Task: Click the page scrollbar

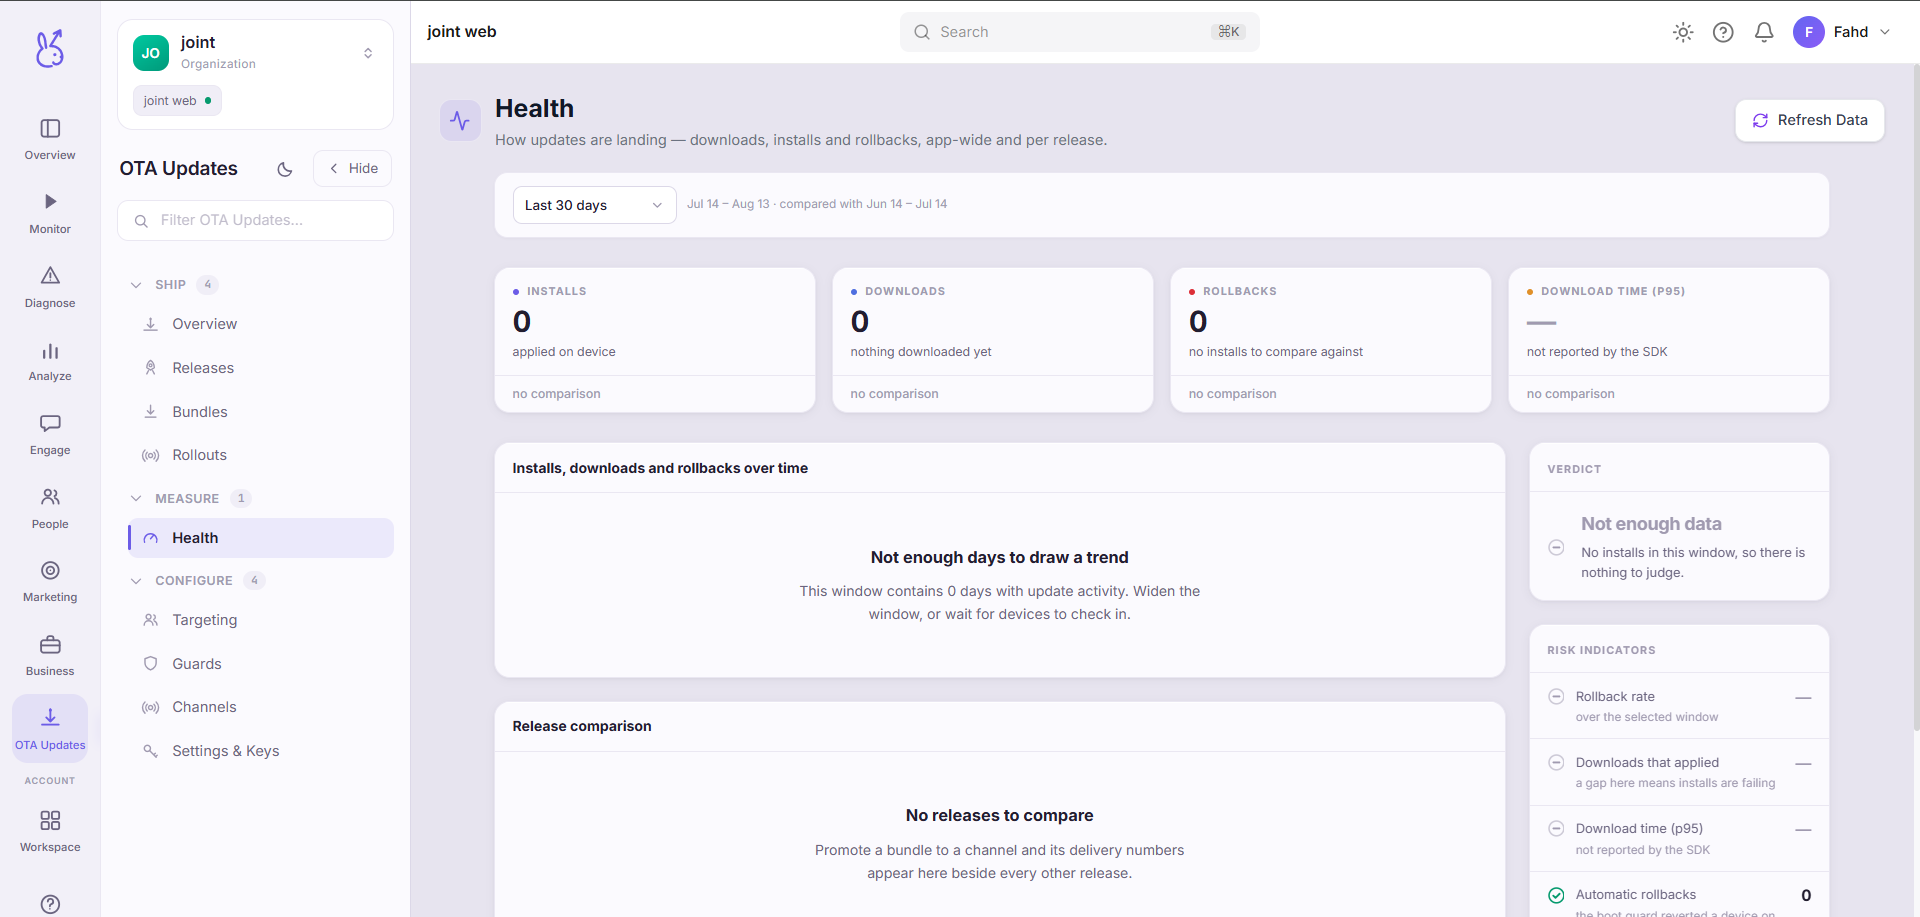Action: (x=1915, y=400)
